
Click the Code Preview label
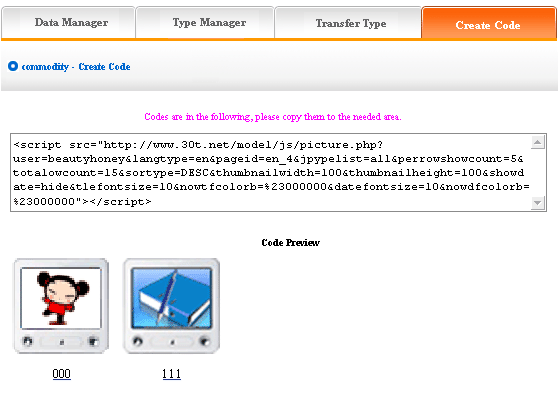290,243
